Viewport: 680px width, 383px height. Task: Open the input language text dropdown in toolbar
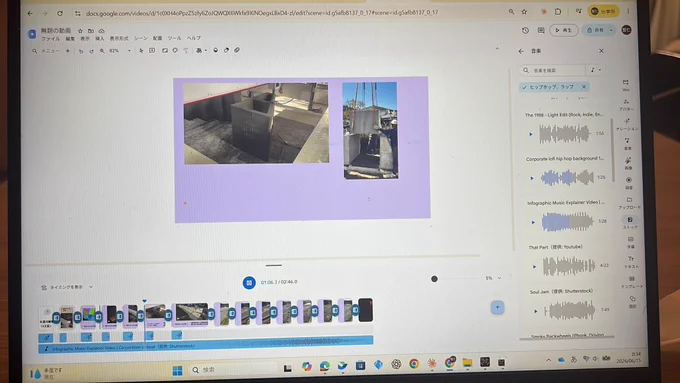pyautogui.click(x=201, y=50)
